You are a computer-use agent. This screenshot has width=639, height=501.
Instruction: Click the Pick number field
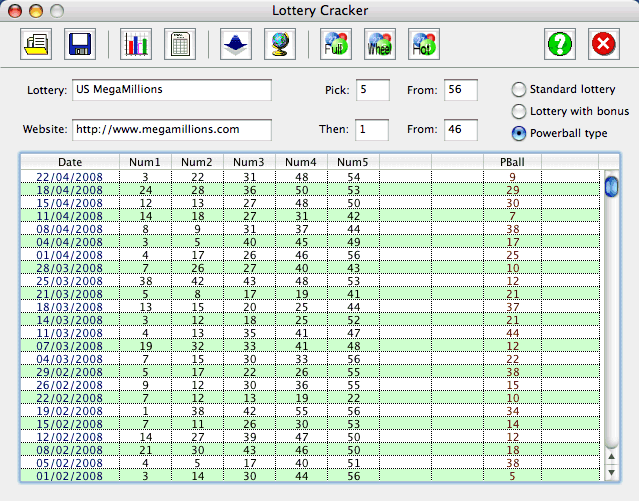click(372, 90)
